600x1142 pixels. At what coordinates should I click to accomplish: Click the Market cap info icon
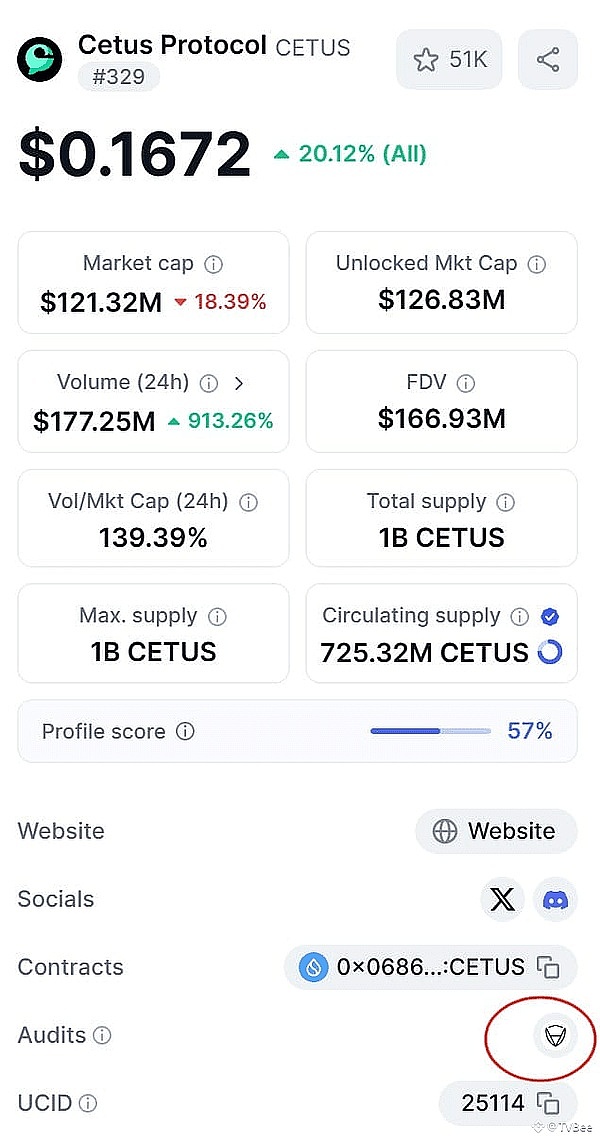pos(213,264)
